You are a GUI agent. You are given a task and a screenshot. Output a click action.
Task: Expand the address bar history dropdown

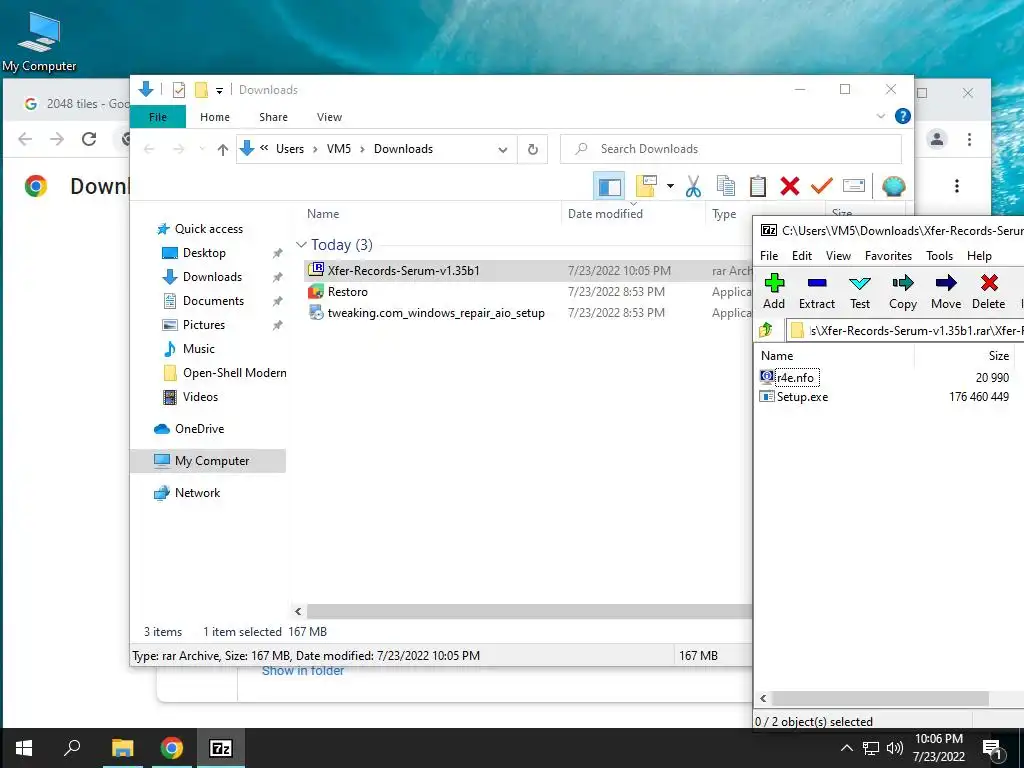(502, 150)
